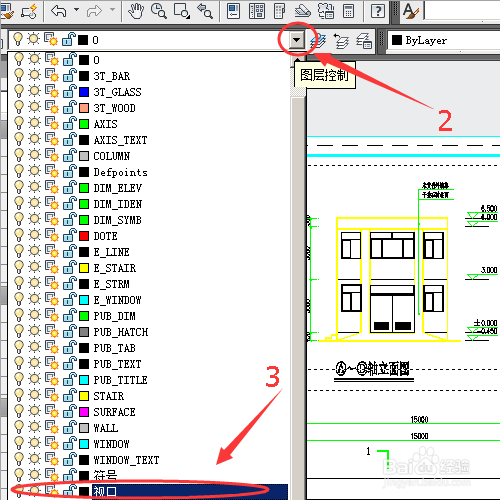The image size is (500, 500).
Task: Select layer PUB_HATCH in list
Action: pos(121,332)
